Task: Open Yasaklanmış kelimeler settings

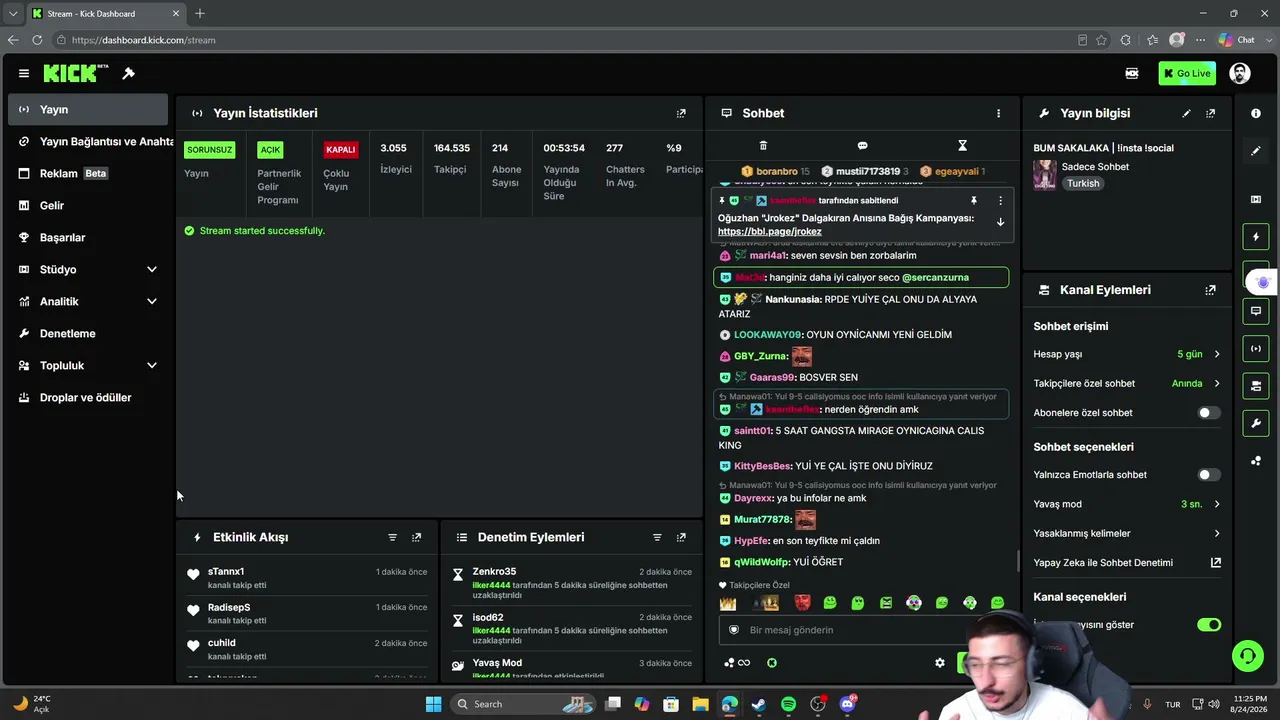Action: coord(1127,533)
